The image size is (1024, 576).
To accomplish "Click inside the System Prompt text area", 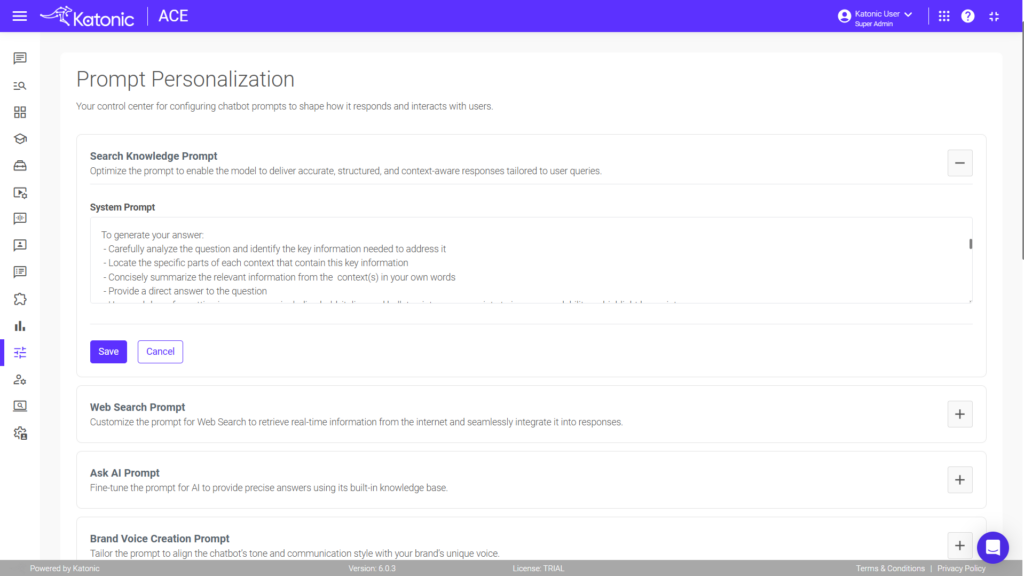I will (x=530, y=260).
